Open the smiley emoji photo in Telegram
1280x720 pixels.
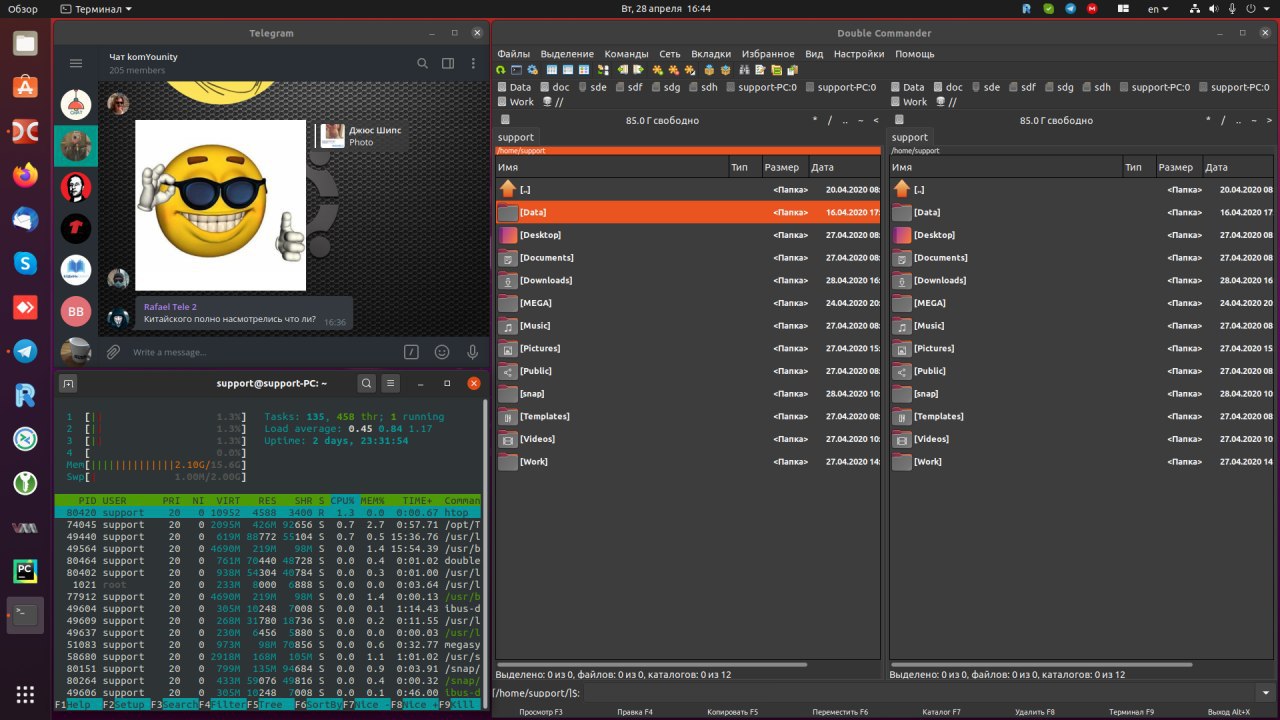[220, 205]
